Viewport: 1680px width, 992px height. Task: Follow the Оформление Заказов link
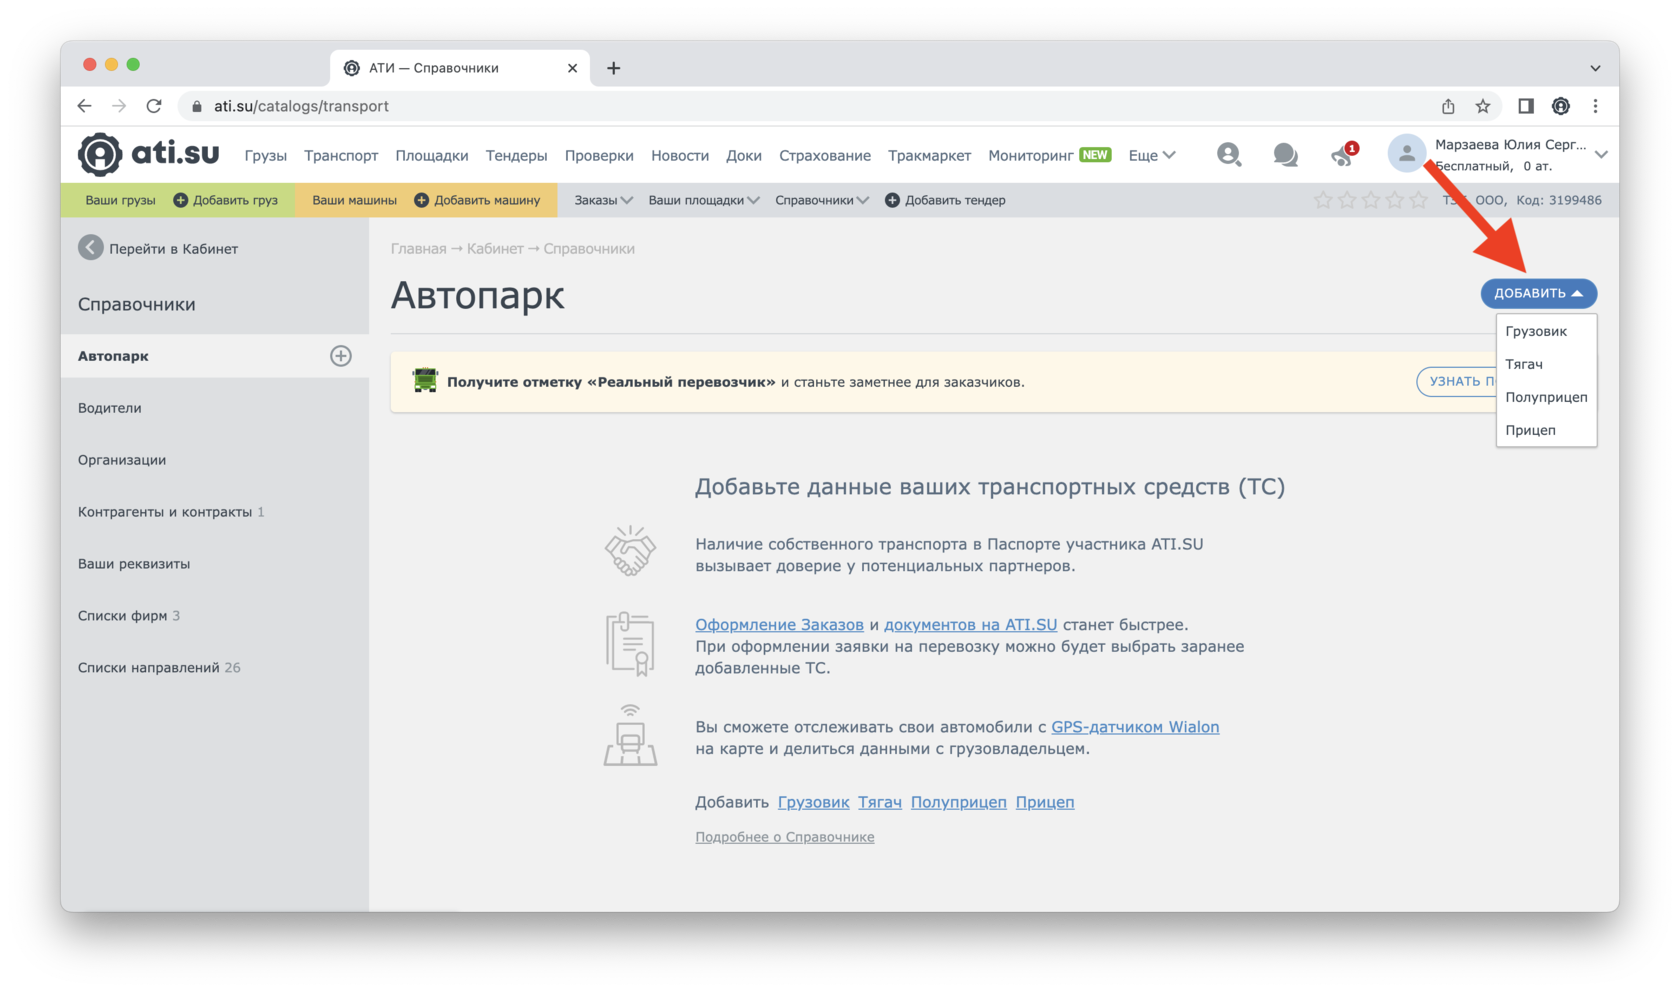(779, 624)
